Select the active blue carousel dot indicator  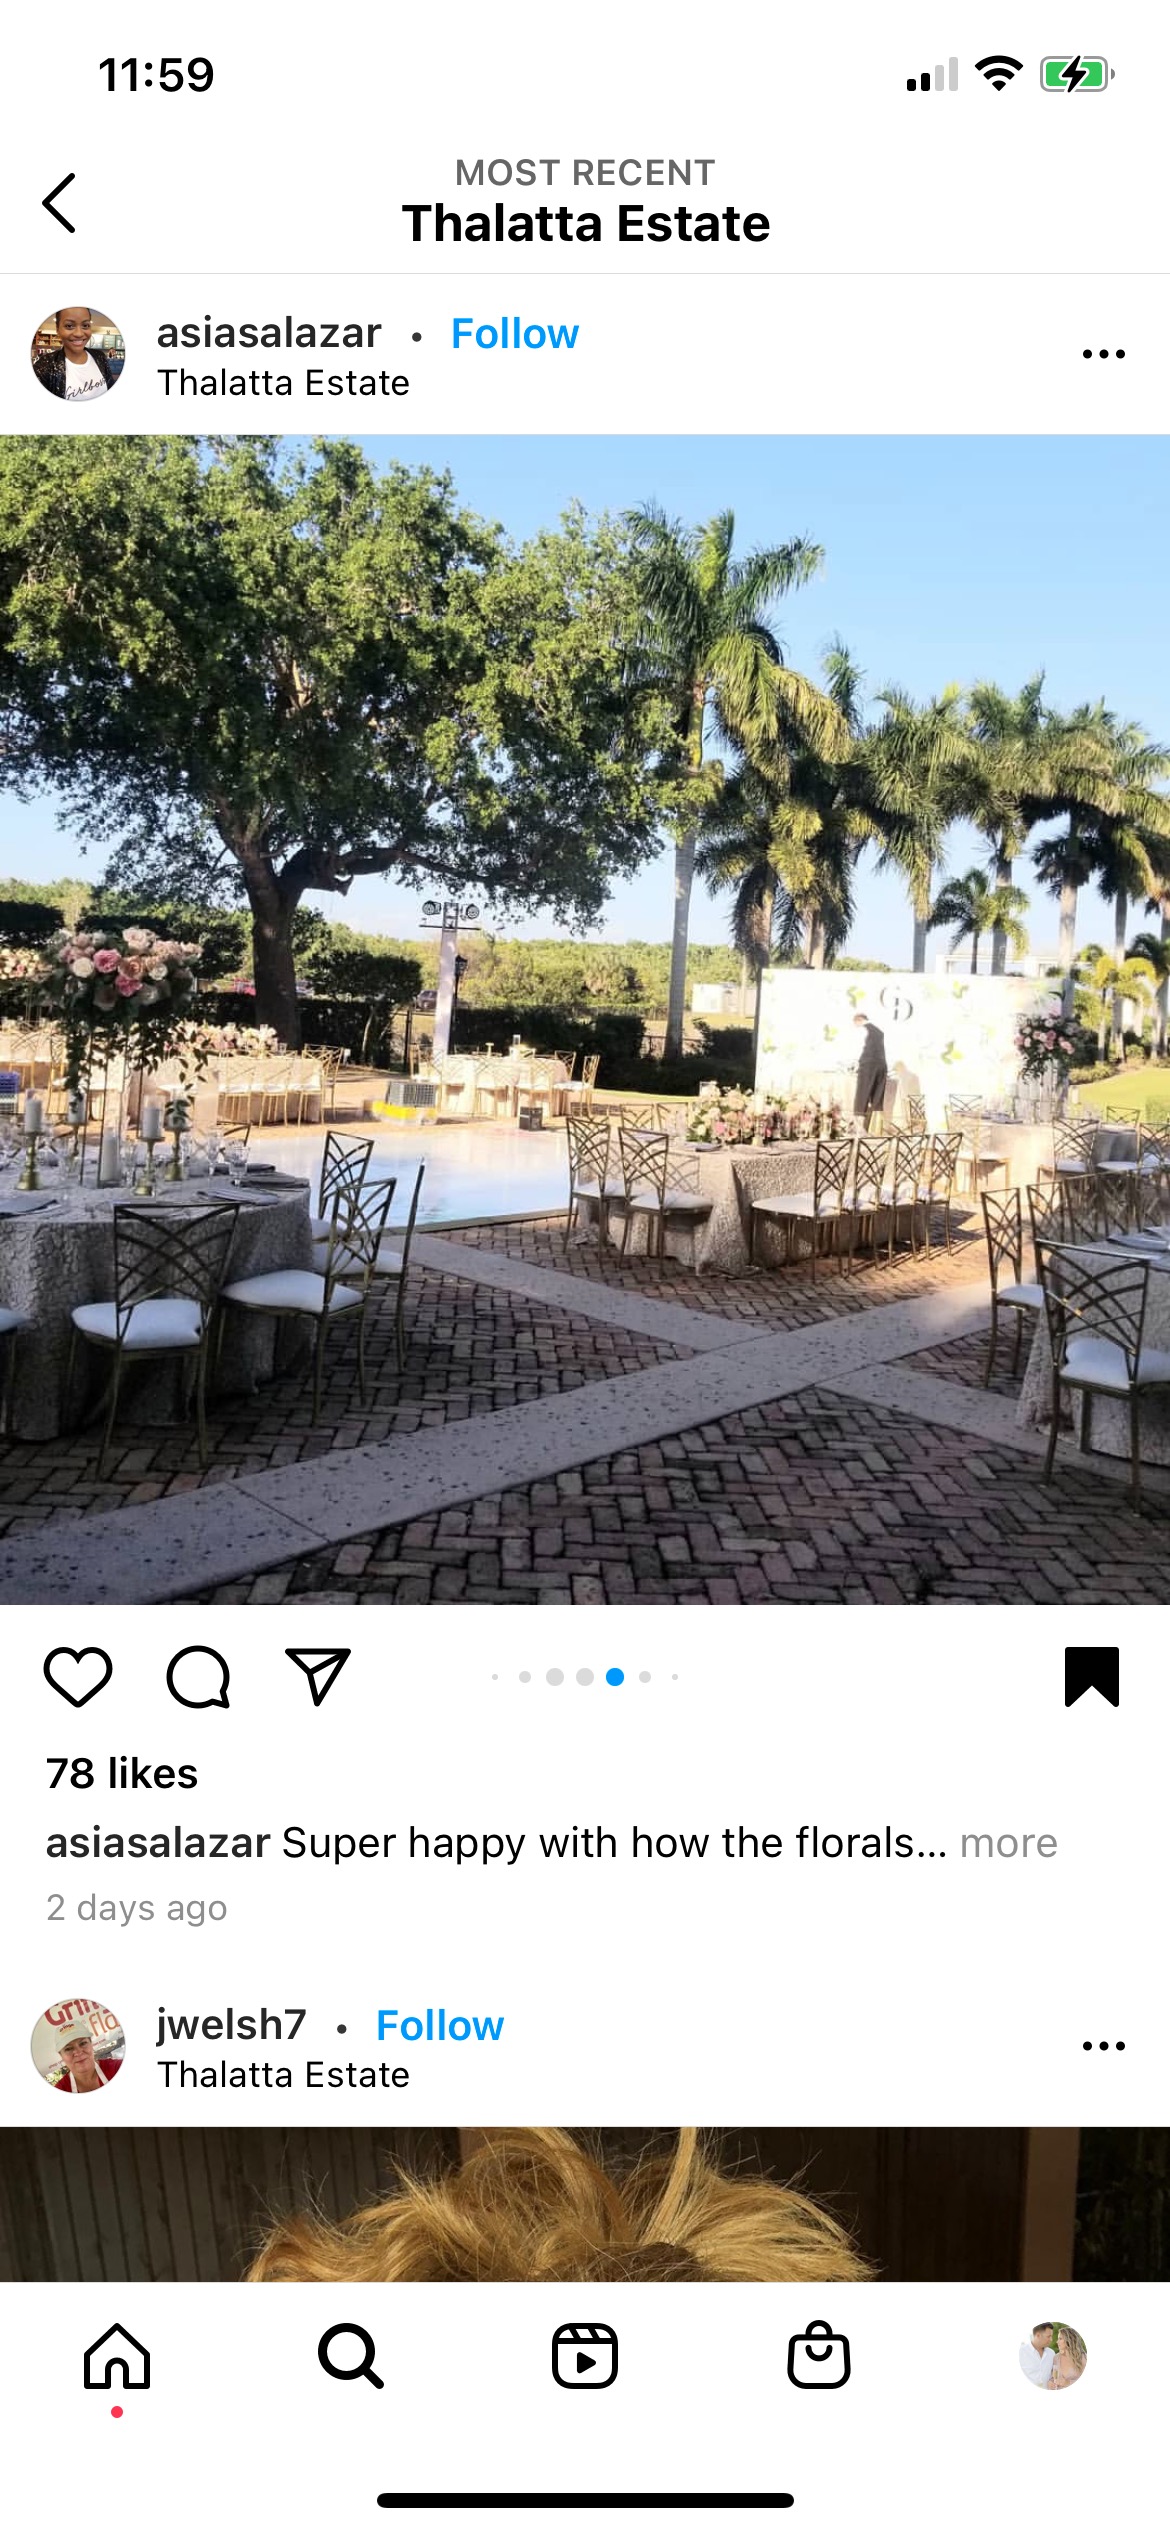coord(615,1677)
